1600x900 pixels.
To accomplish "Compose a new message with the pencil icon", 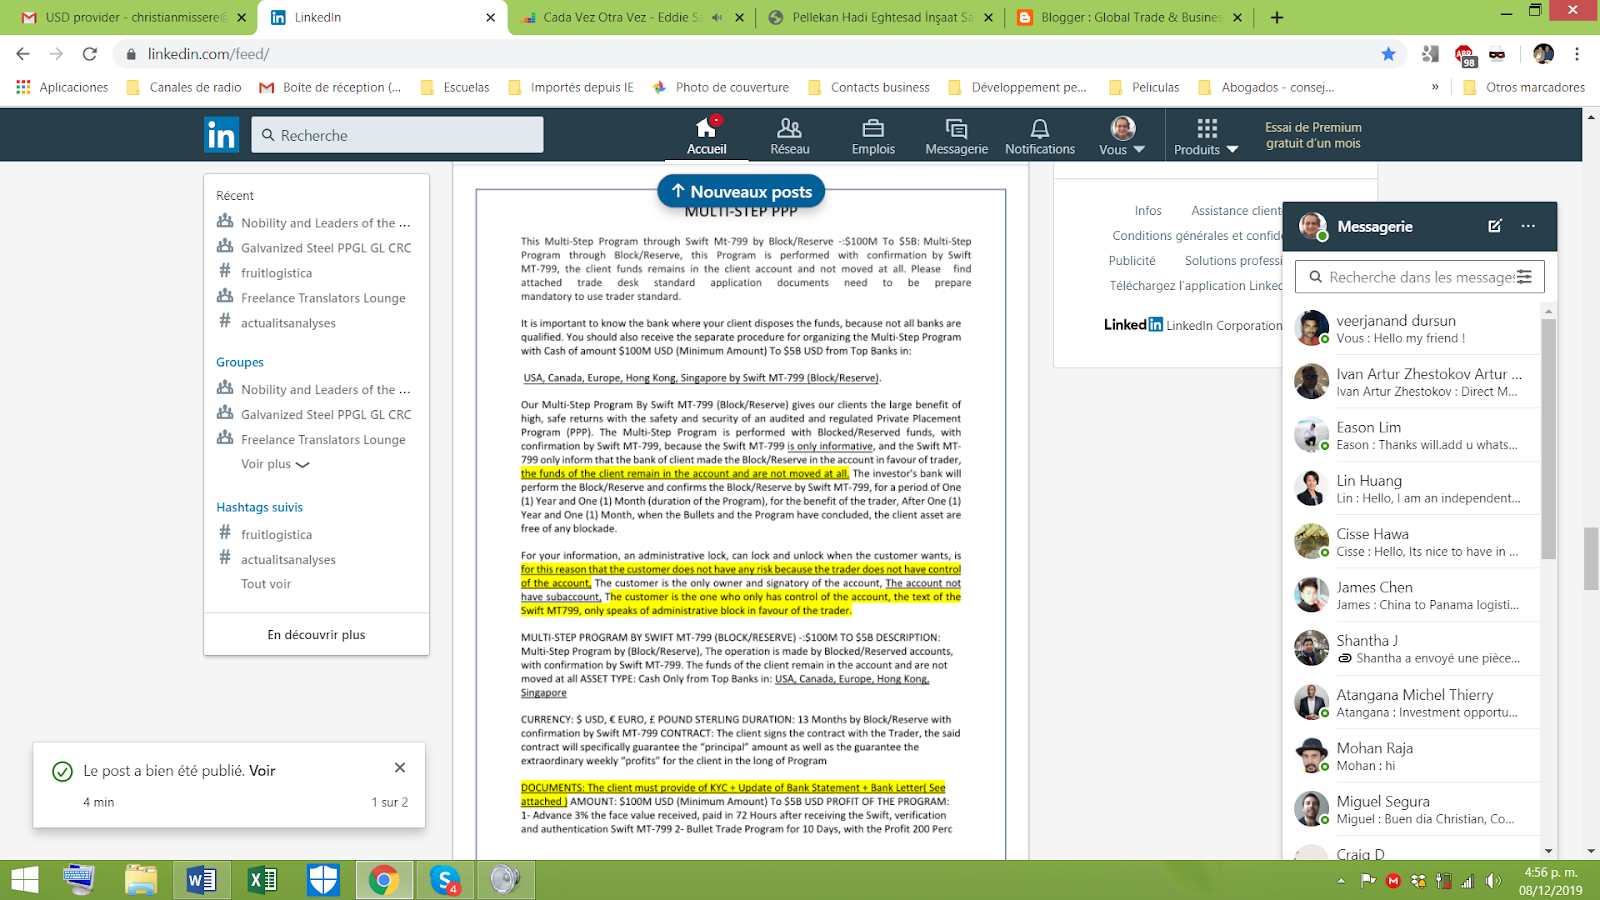I will point(1495,226).
